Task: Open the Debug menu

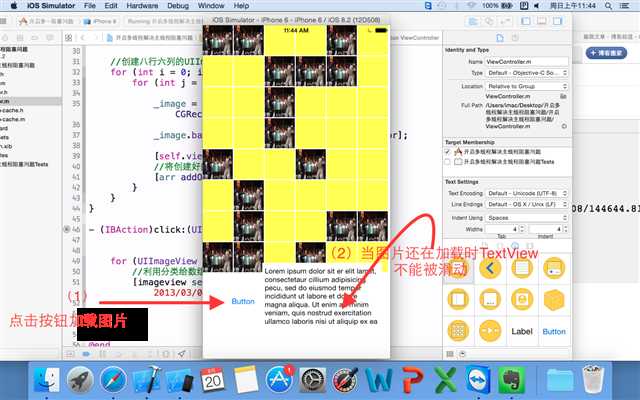Action: 178,6
